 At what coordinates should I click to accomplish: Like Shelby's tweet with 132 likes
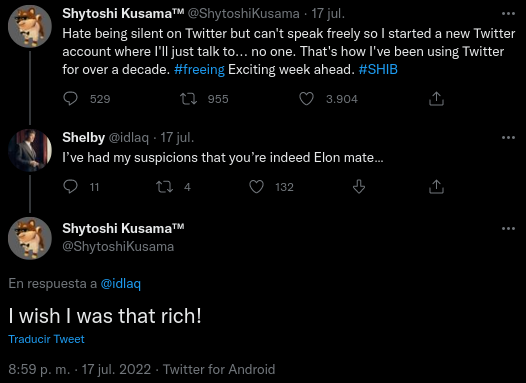click(256, 187)
